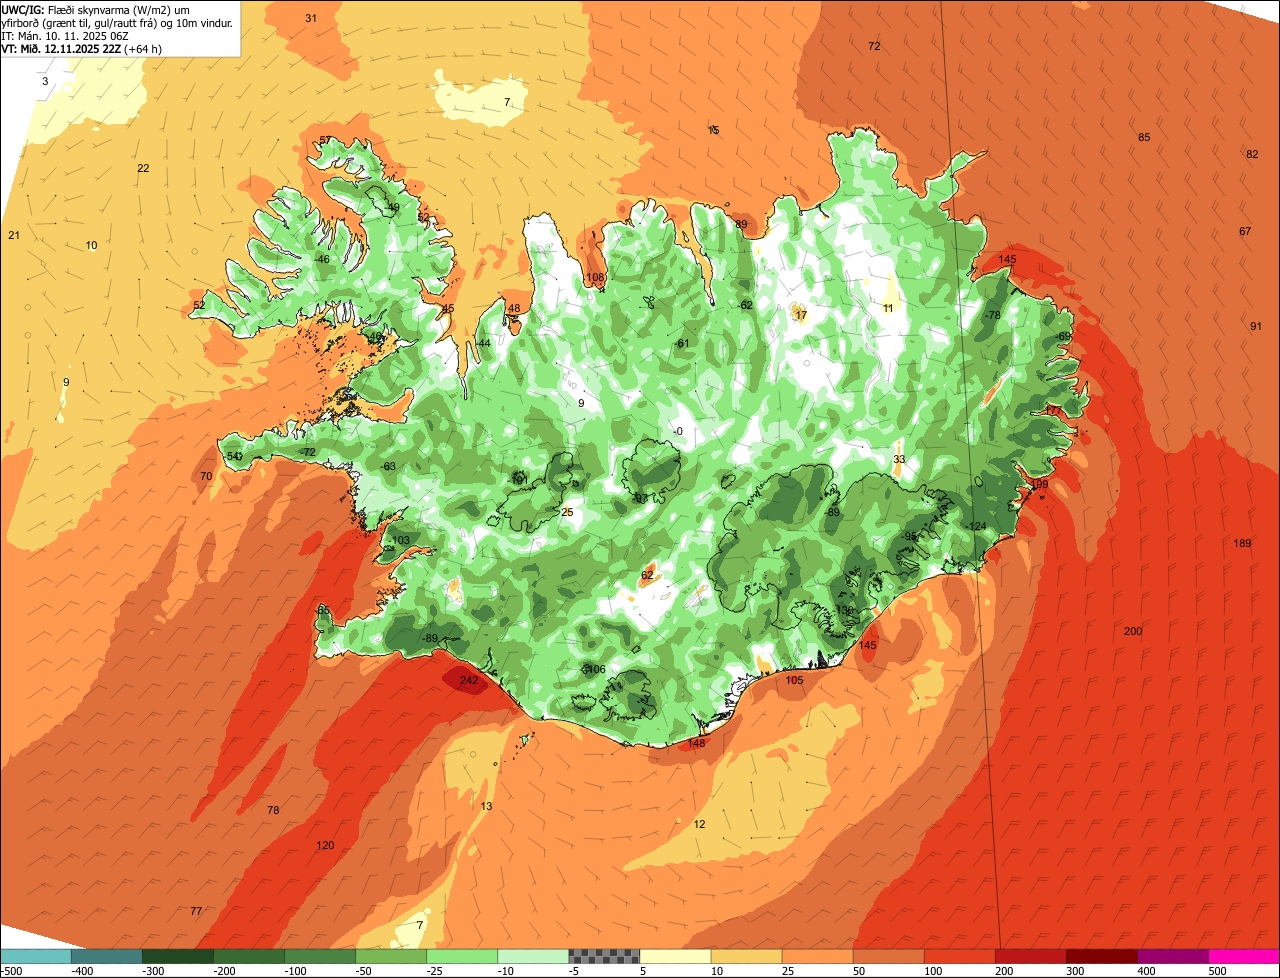Select the legend label -50
The height and width of the screenshot is (978, 1280).
(364, 971)
